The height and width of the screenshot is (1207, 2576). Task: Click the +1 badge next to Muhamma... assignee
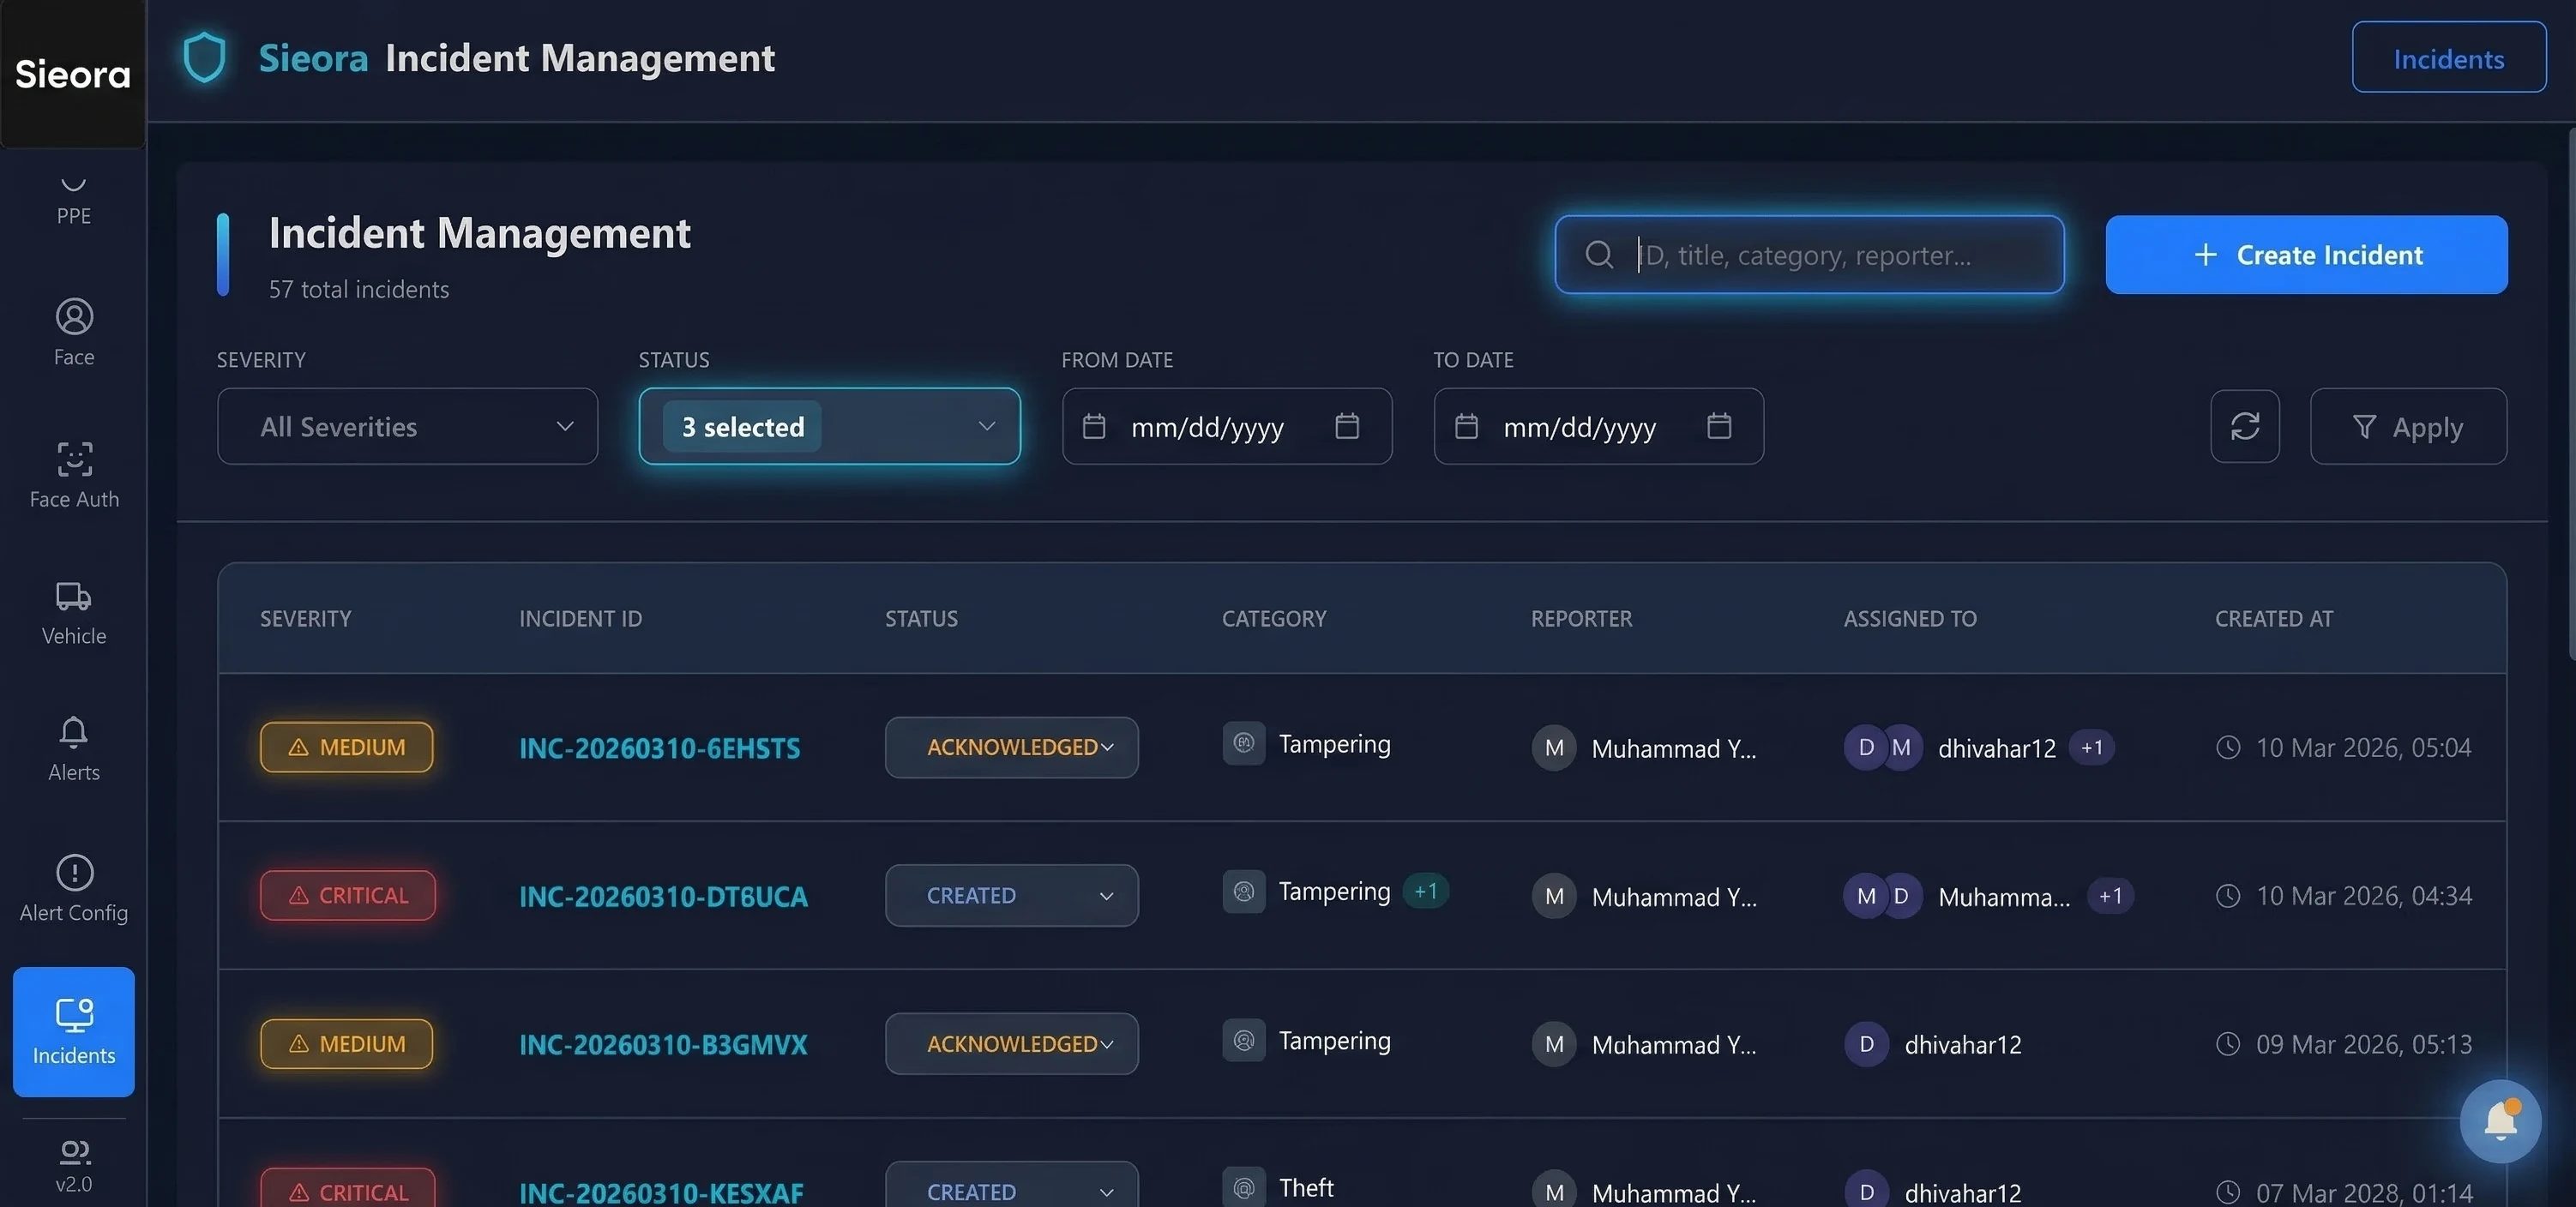click(x=2110, y=895)
